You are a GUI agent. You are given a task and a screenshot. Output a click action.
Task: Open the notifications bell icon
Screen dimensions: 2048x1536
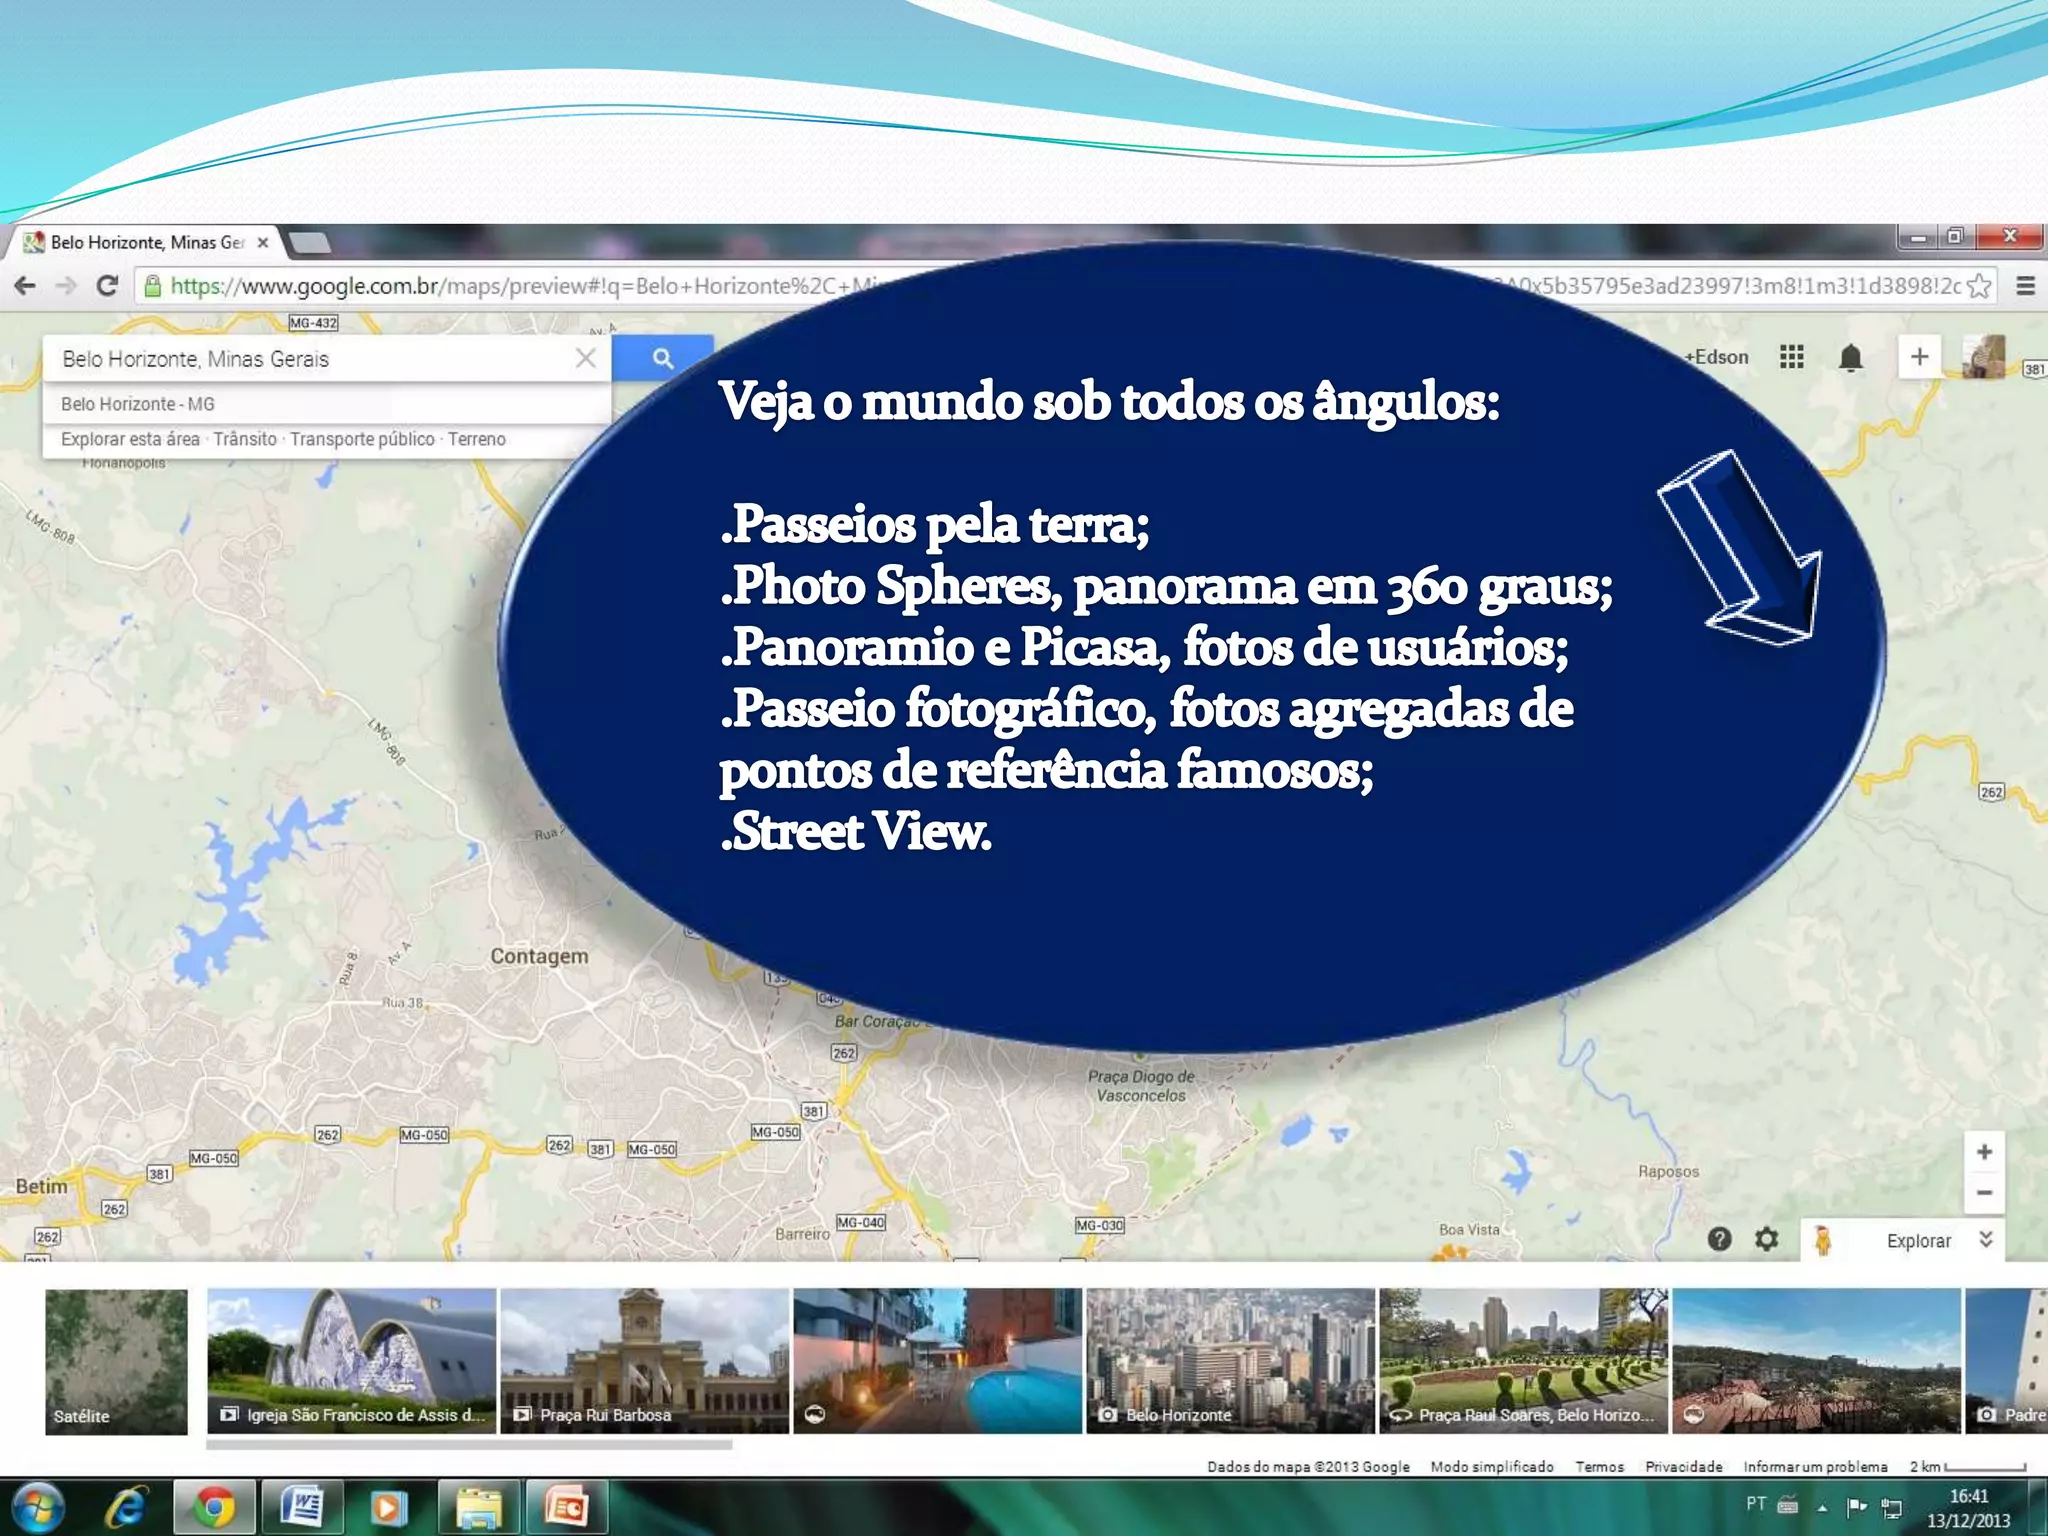point(1850,357)
